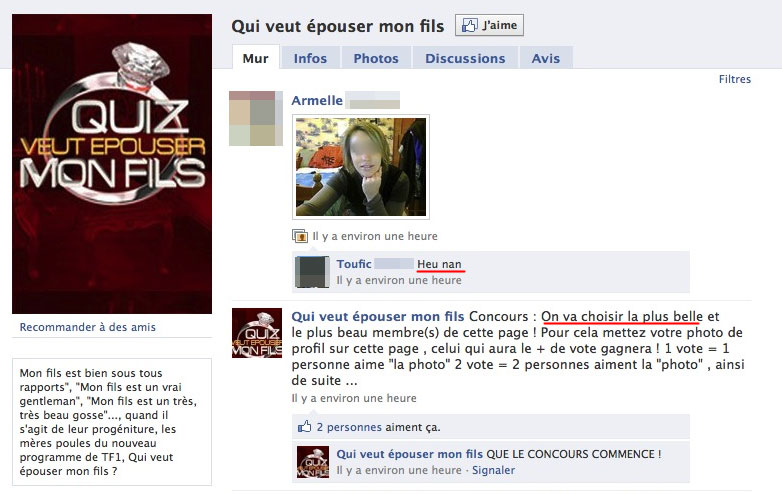Screen dimensions: 782x494
Task: Open the large Qui veut épouser mon fils cover image
Action: [x=112, y=164]
